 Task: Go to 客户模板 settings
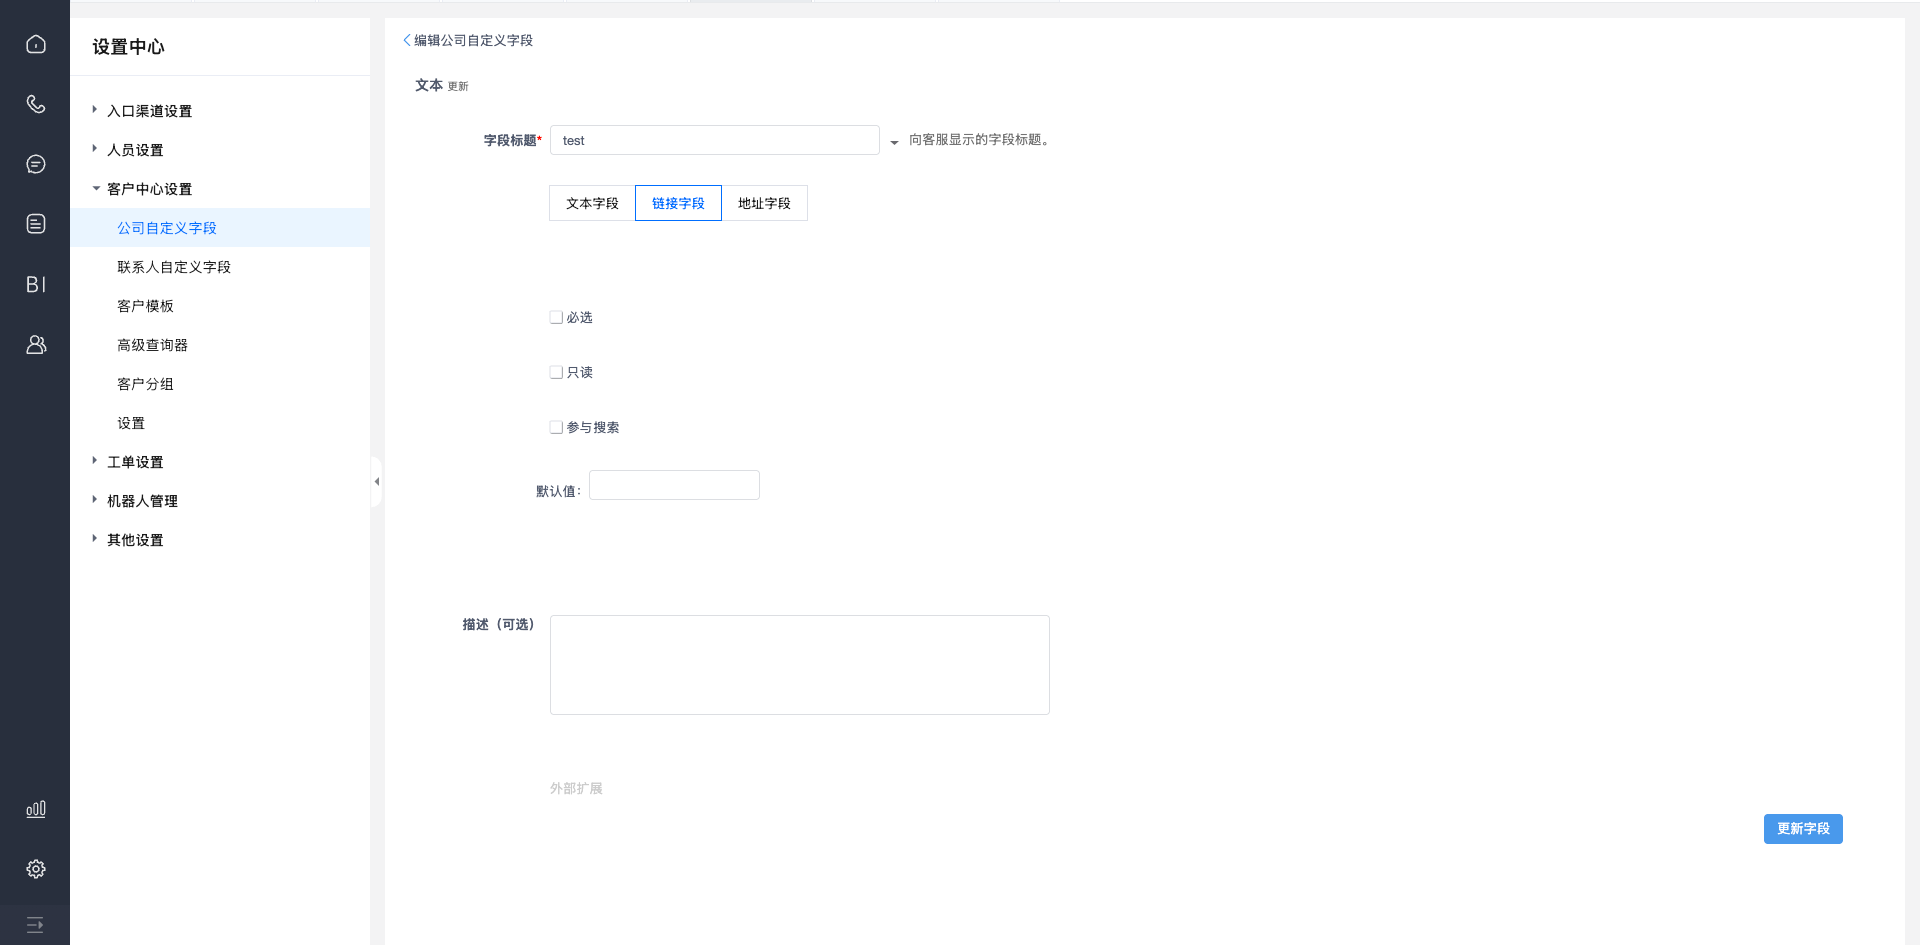pos(220,306)
